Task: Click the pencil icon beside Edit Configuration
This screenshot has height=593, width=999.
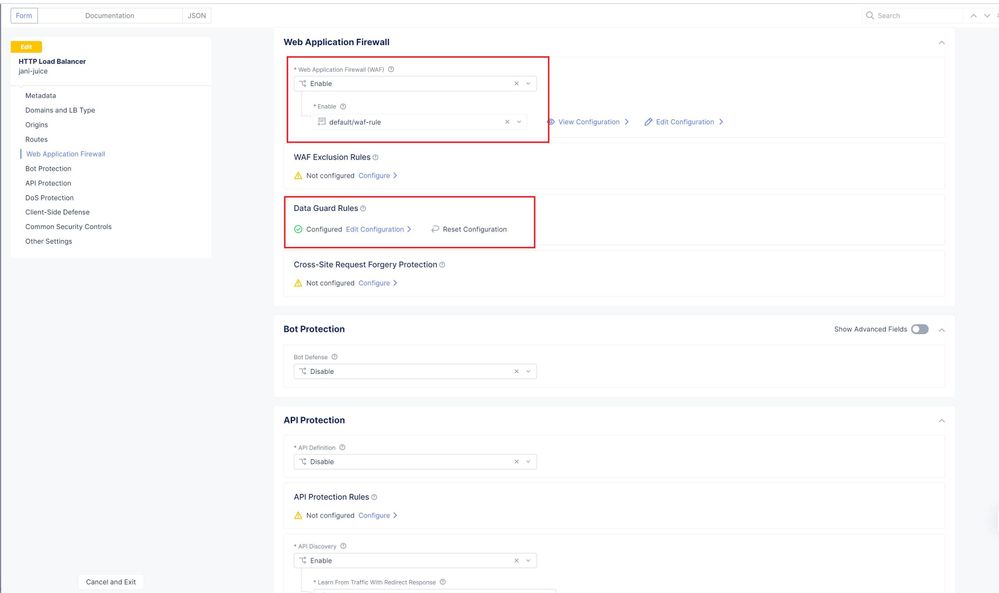Action: click(x=648, y=122)
